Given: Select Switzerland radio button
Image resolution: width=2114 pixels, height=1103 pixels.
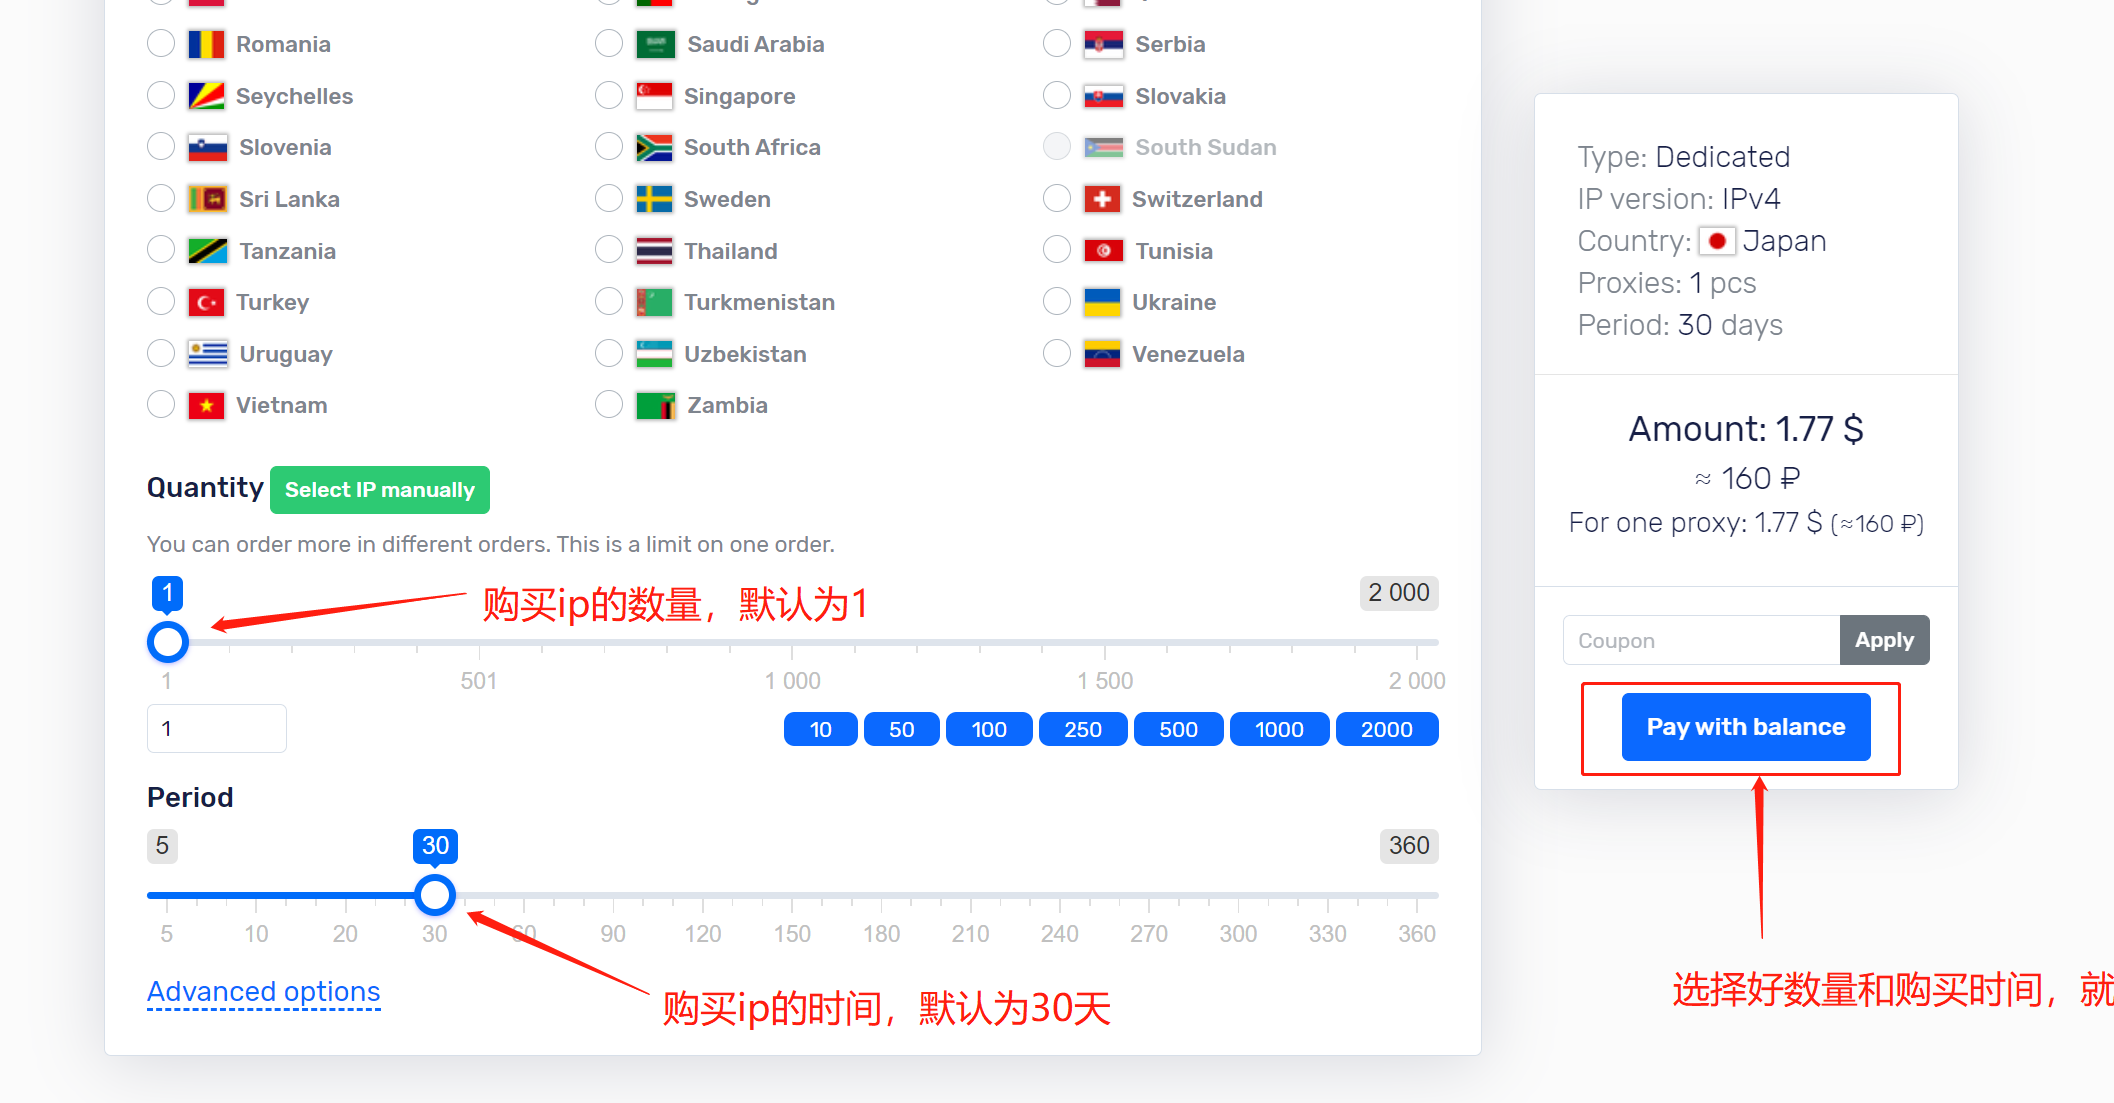Looking at the screenshot, I should (1057, 199).
